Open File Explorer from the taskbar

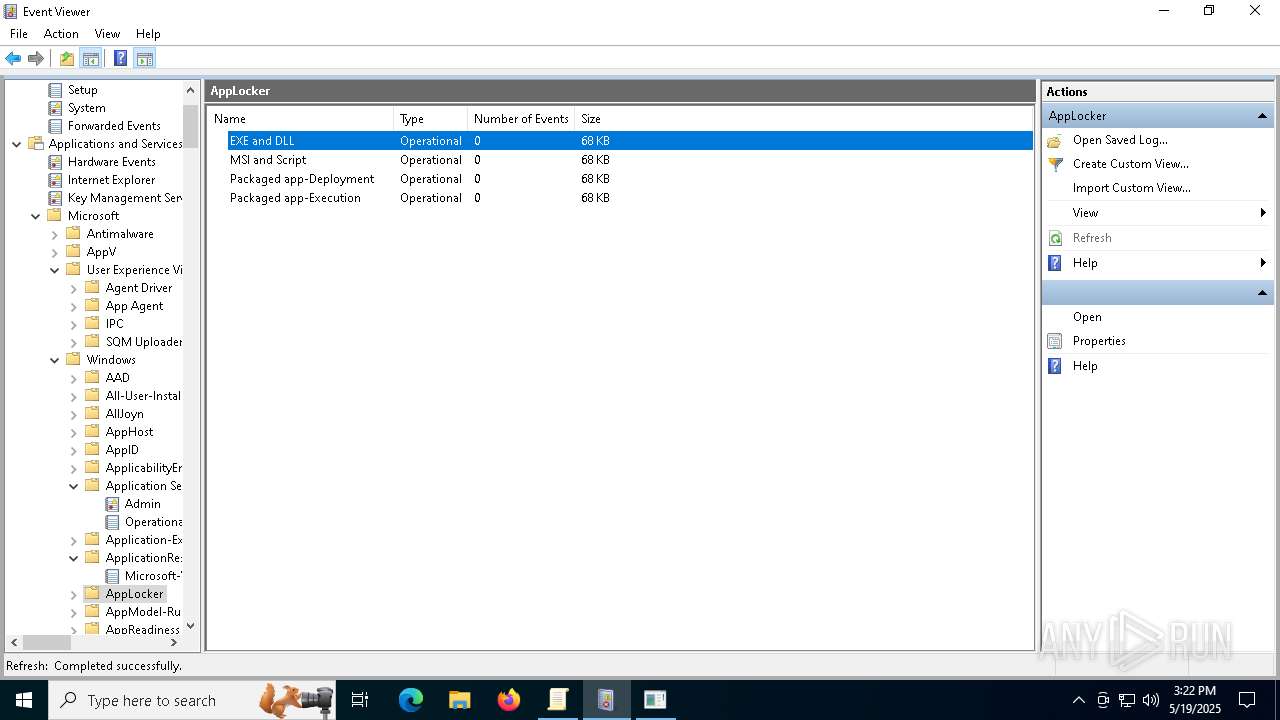[459, 700]
